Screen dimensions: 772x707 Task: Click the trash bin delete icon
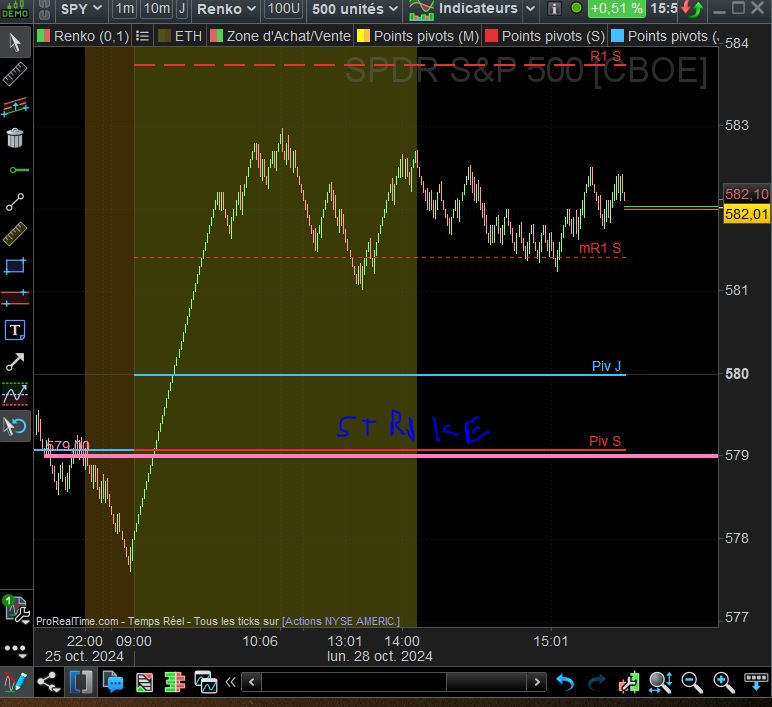pos(15,138)
